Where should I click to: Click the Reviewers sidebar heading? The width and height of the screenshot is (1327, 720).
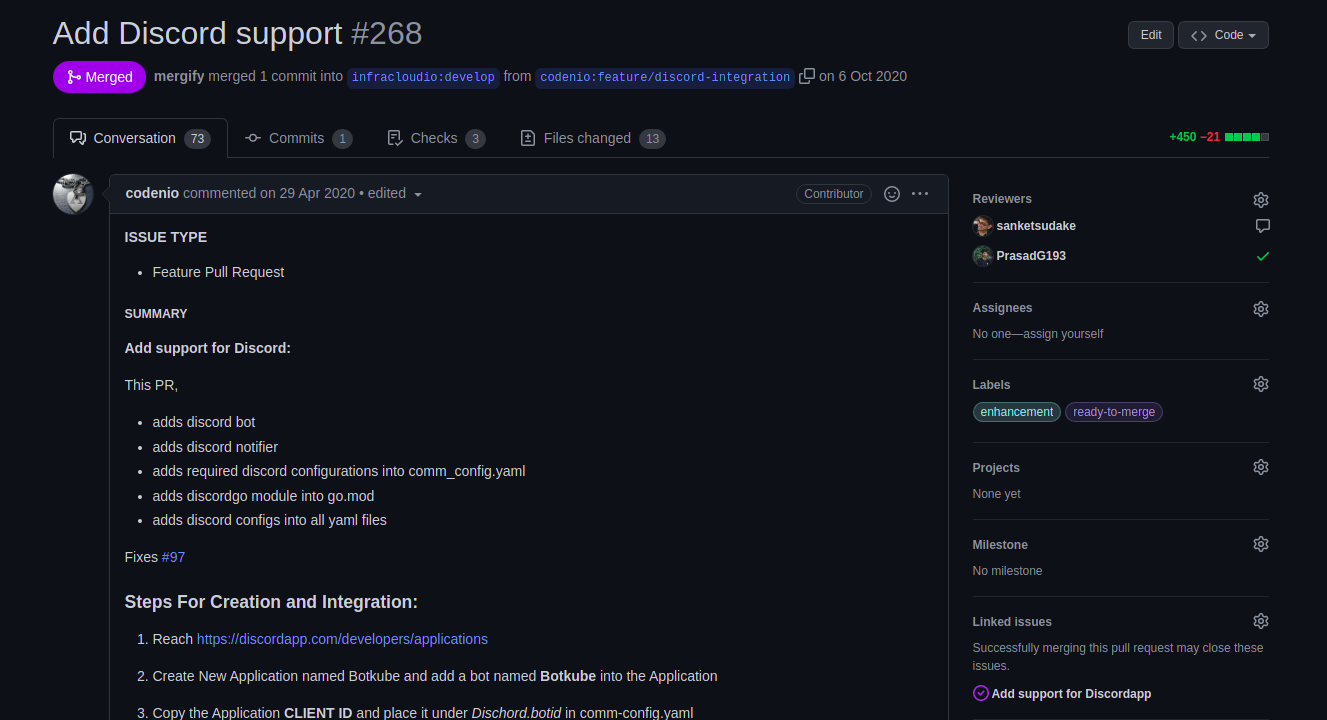[1002, 199]
